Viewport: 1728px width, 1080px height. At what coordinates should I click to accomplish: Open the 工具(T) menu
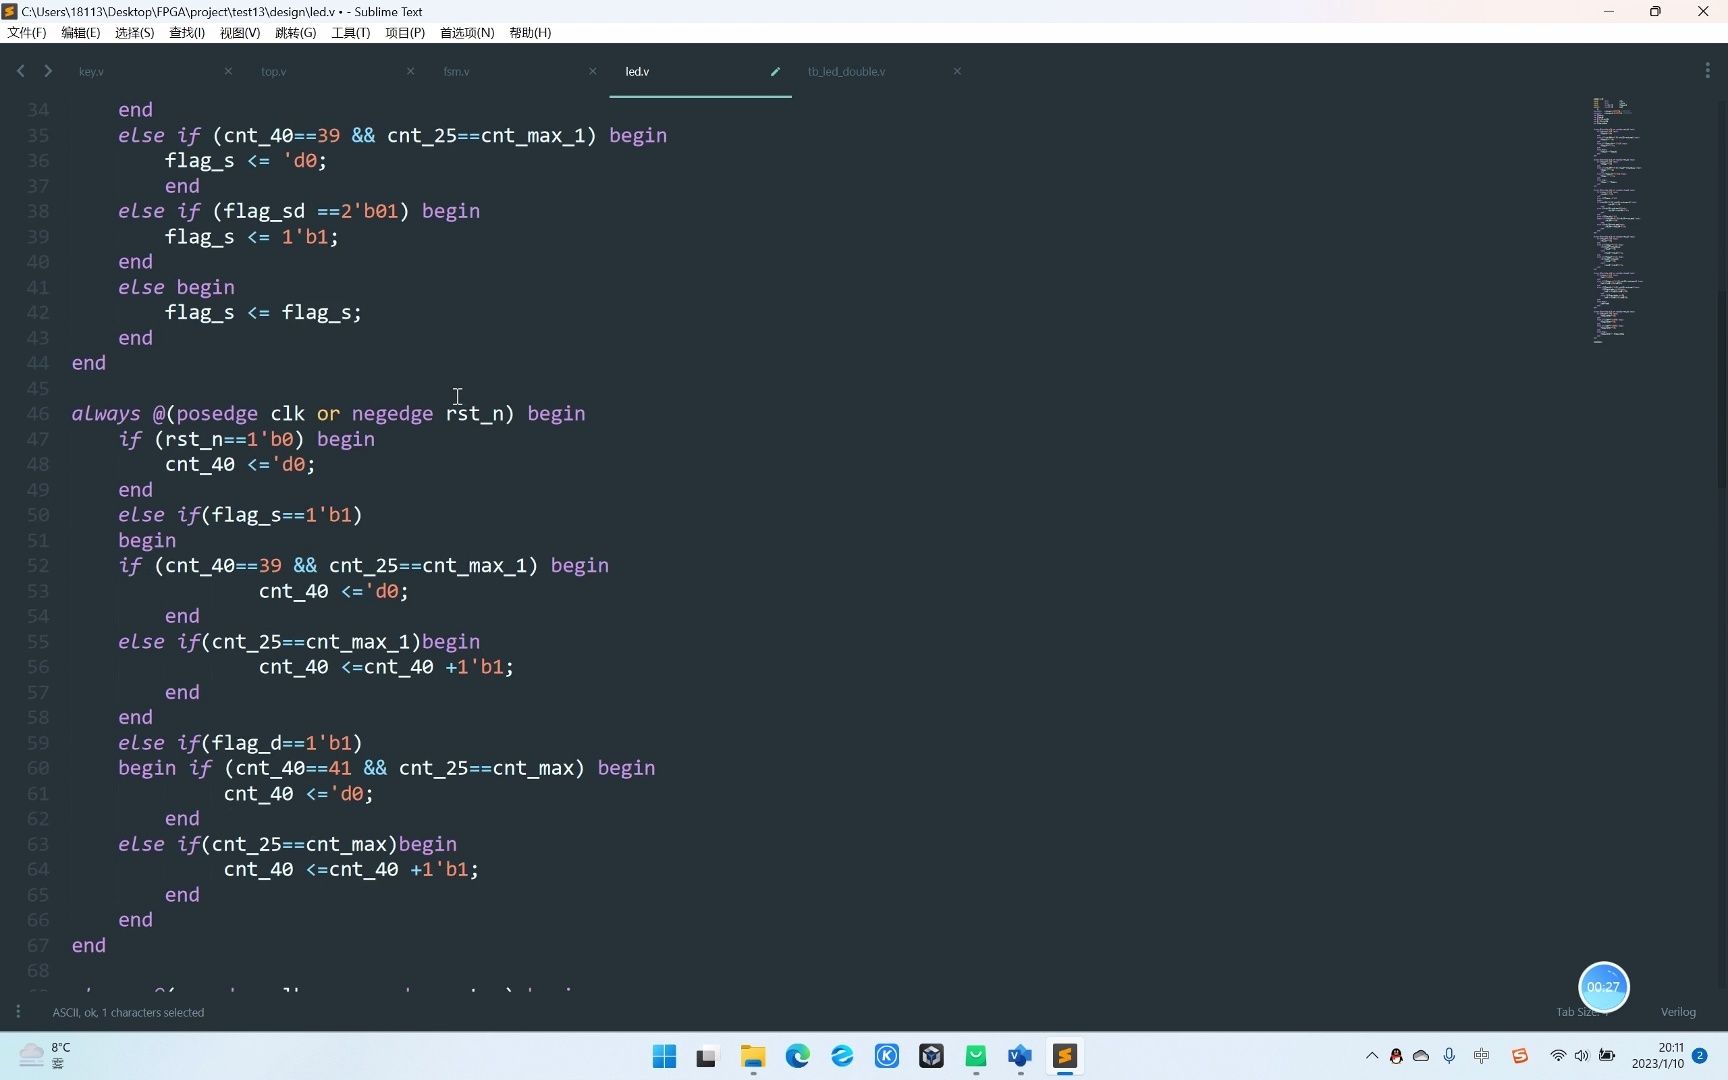pos(350,33)
